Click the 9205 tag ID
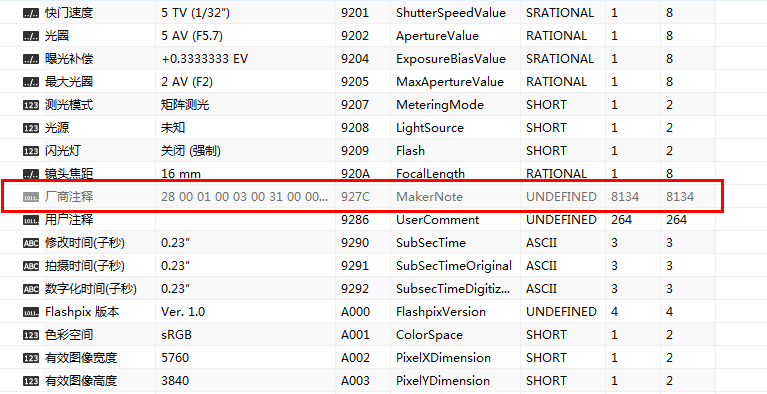This screenshot has width=767, height=394. [355, 82]
